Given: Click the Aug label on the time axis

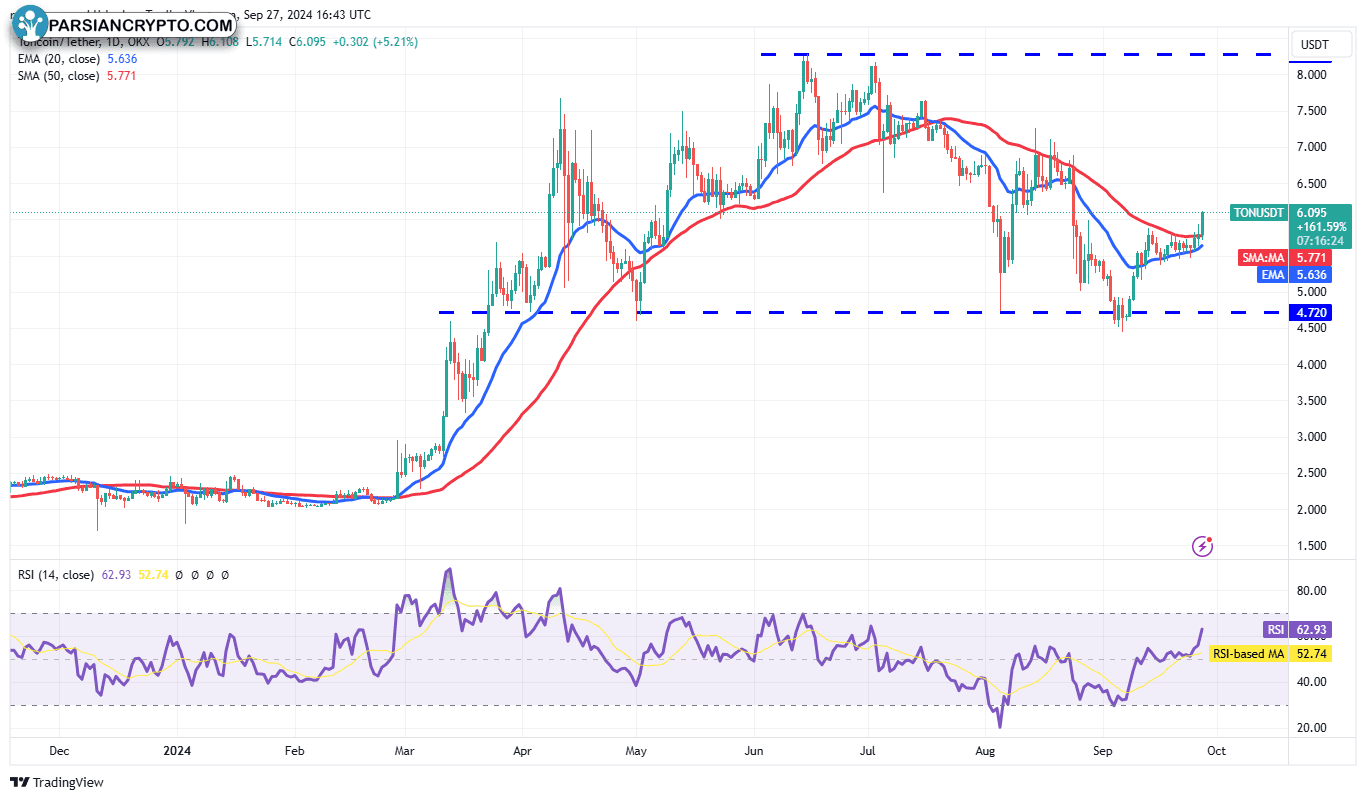Looking at the screenshot, I should click(986, 750).
